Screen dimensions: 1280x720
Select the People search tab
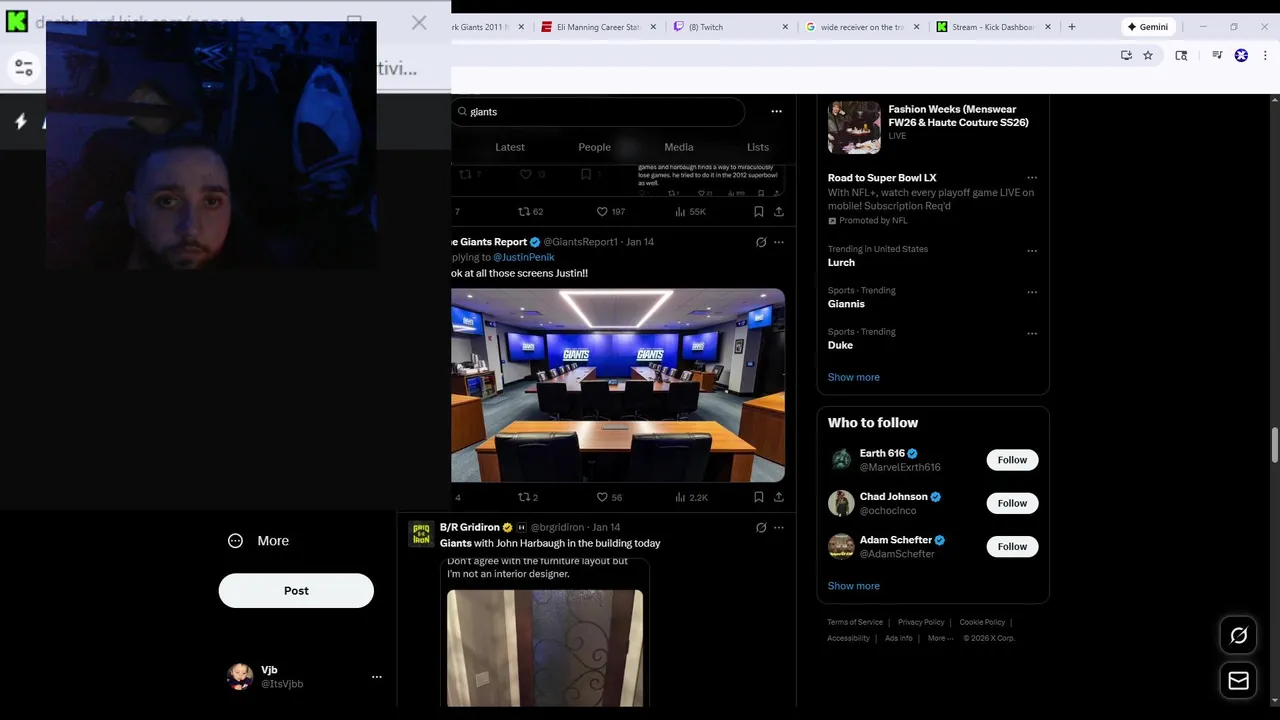[594, 147]
